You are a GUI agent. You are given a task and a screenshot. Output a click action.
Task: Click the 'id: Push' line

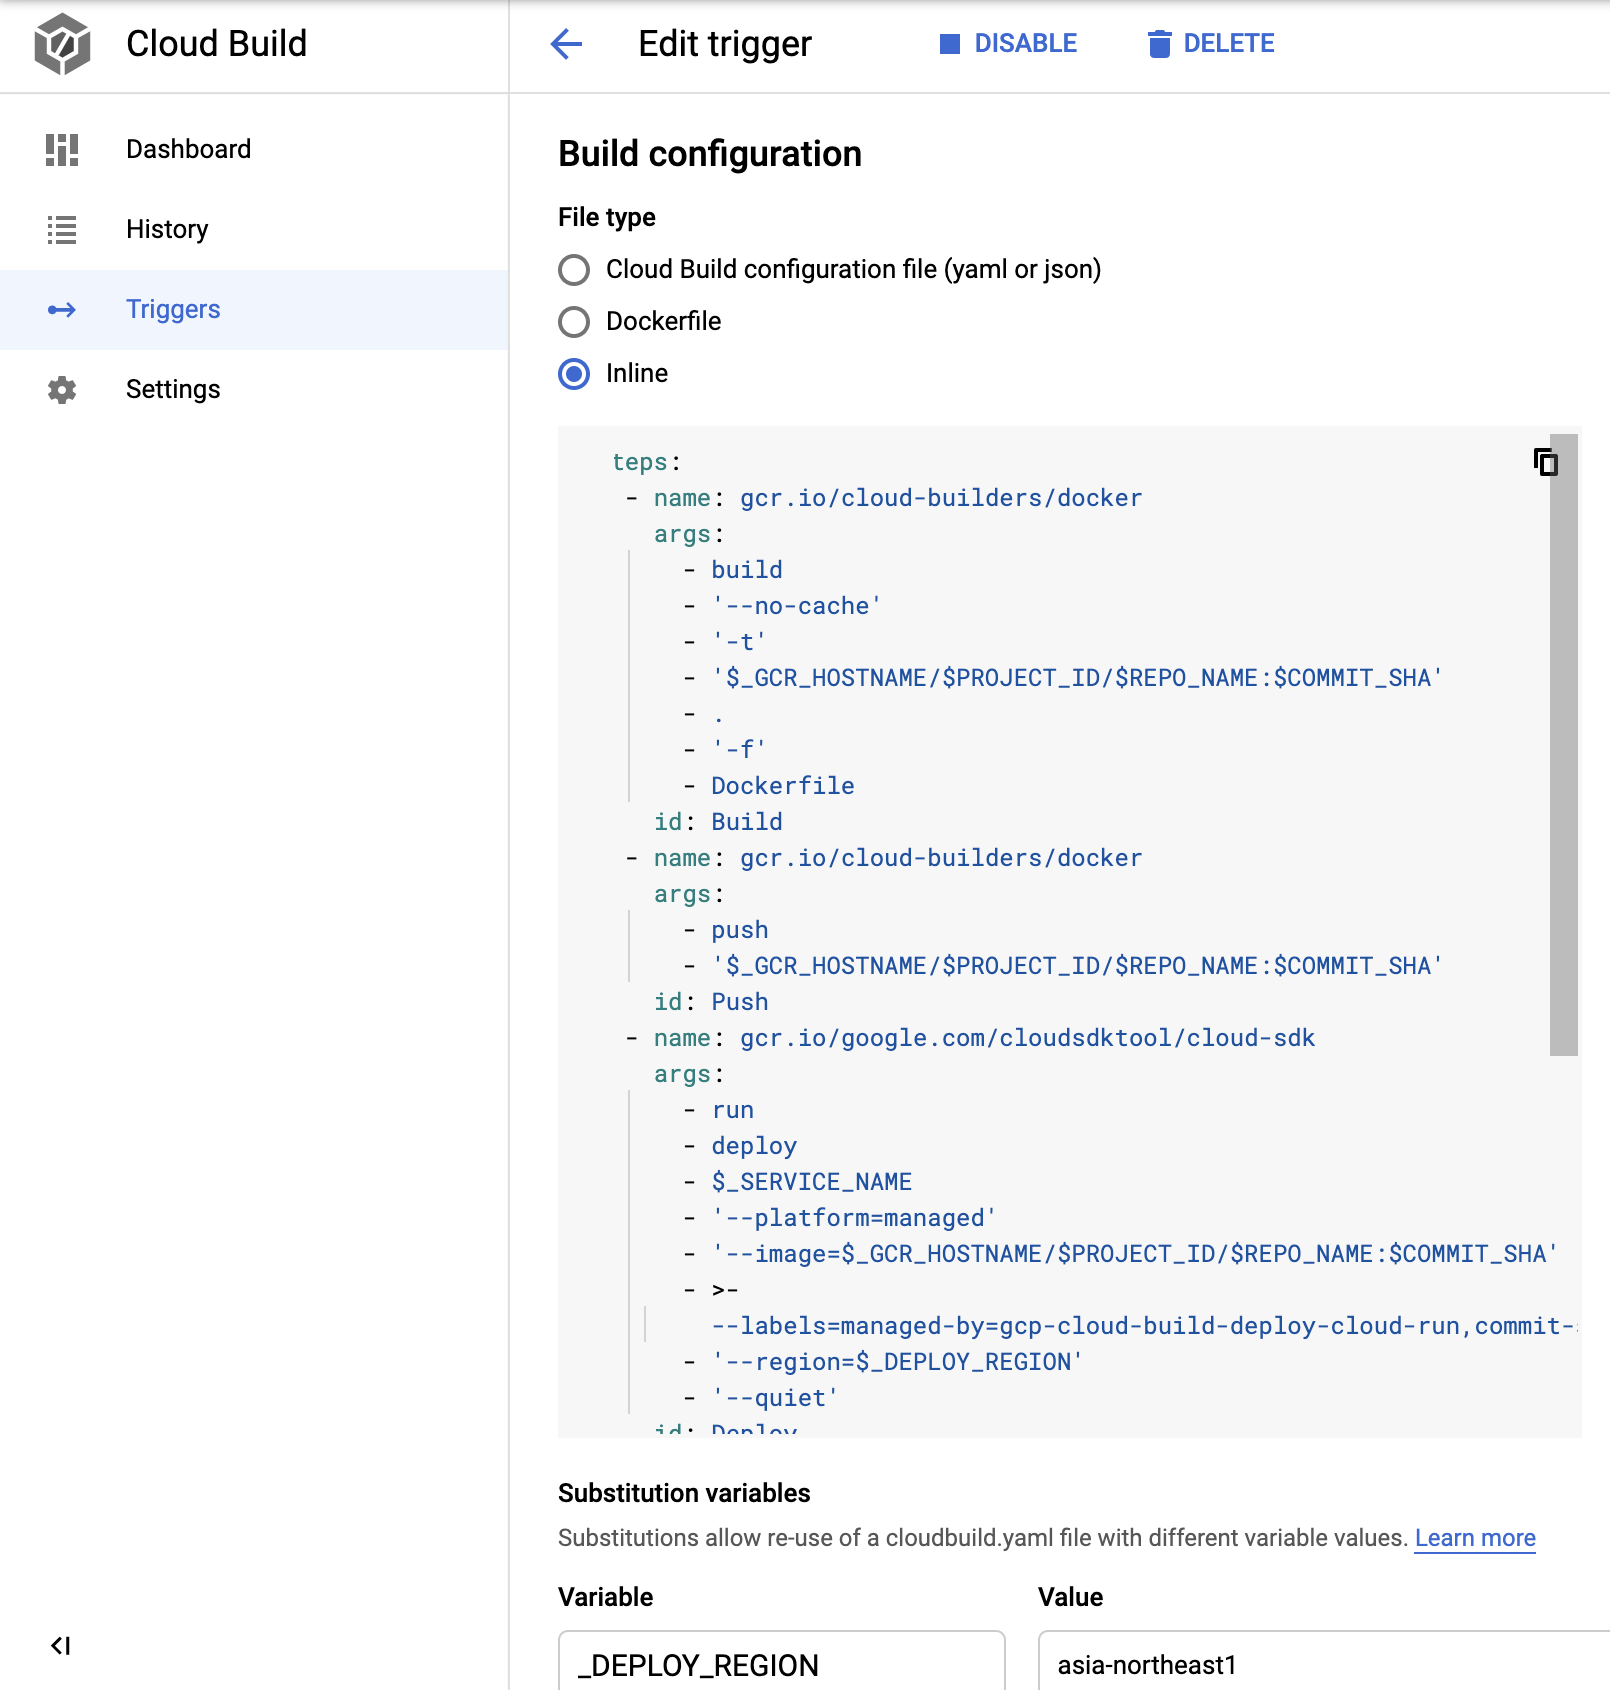[711, 1002]
